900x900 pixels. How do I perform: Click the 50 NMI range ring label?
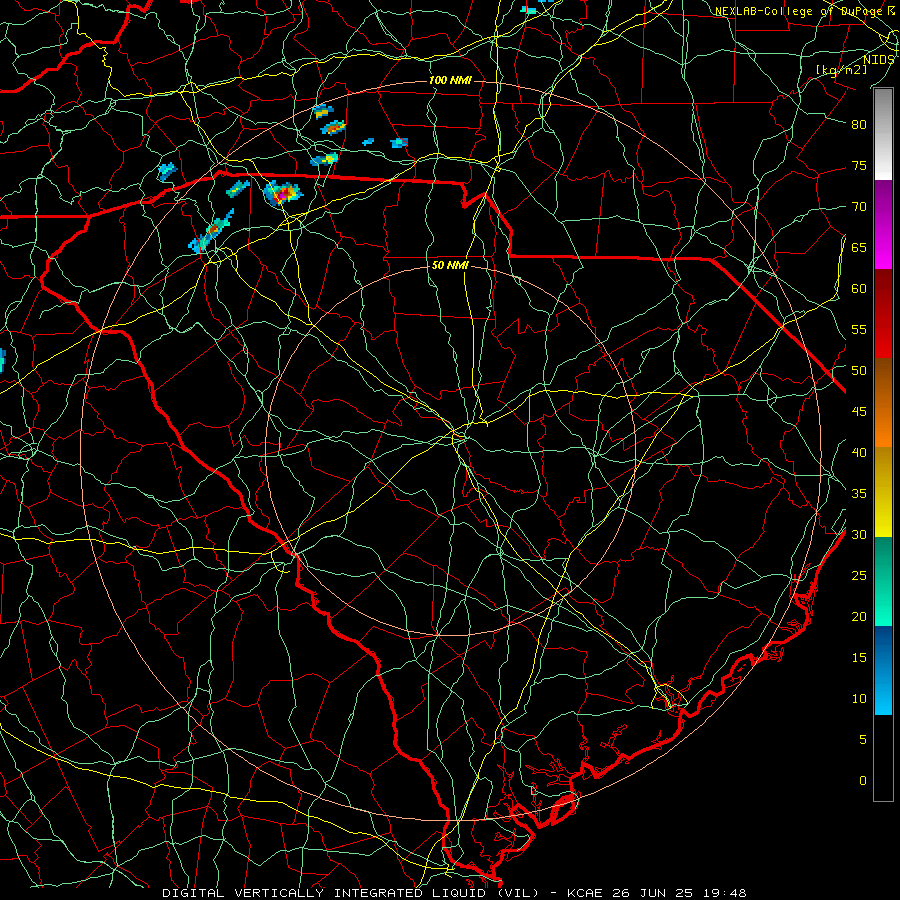pyautogui.click(x=450, y=265)
